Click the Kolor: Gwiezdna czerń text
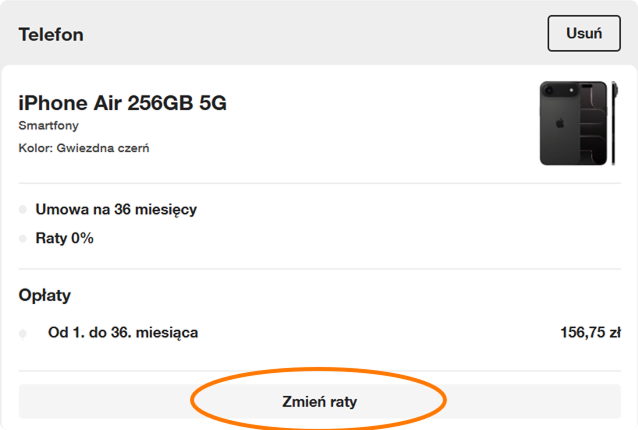This screenshot has width=638, height=430. pyautogui.click(x=84, y=149)
